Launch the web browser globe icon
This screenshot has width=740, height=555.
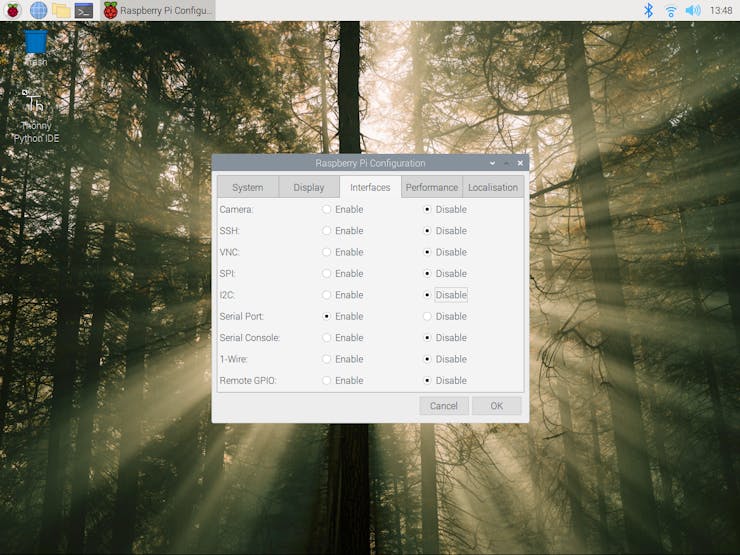[x=38, y=10]
